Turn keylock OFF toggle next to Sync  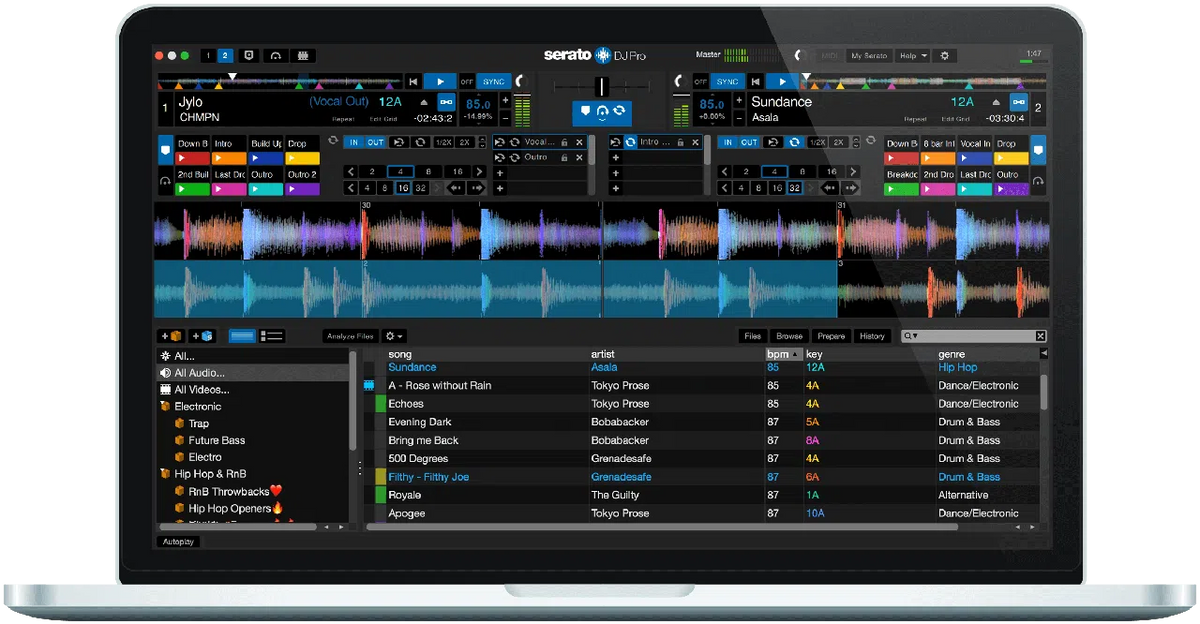click(467, 81)
